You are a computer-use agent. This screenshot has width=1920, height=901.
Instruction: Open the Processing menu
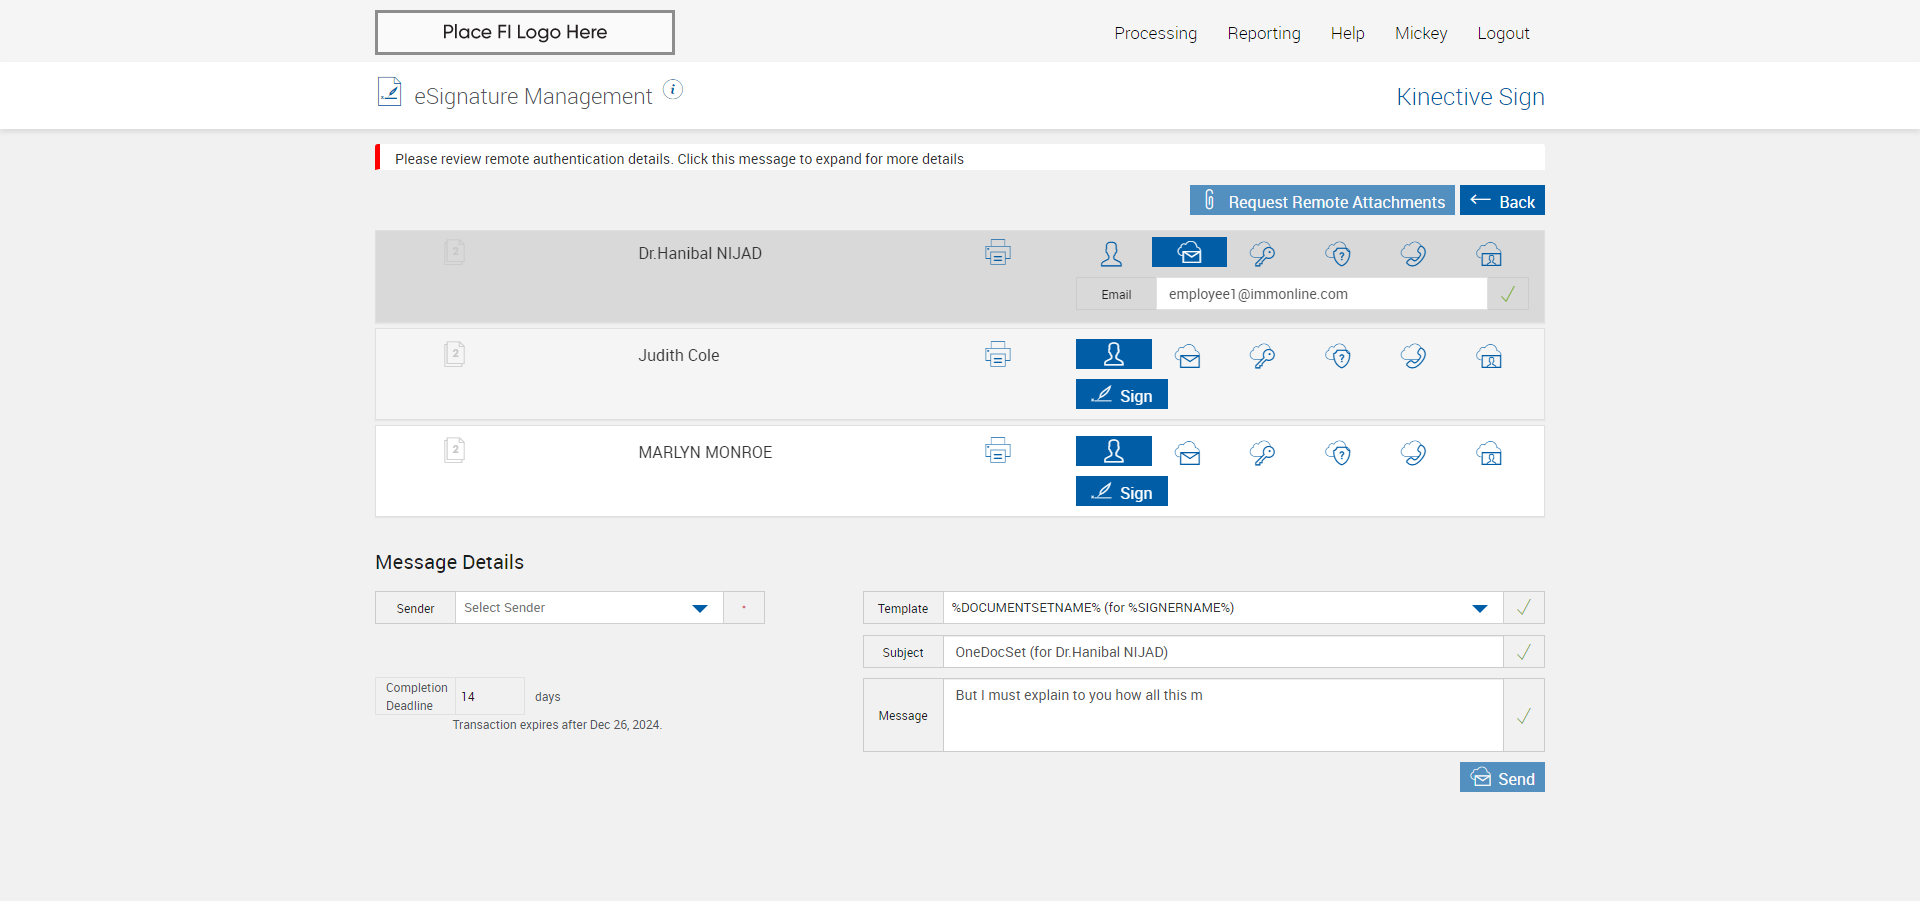coord(1155,33)
